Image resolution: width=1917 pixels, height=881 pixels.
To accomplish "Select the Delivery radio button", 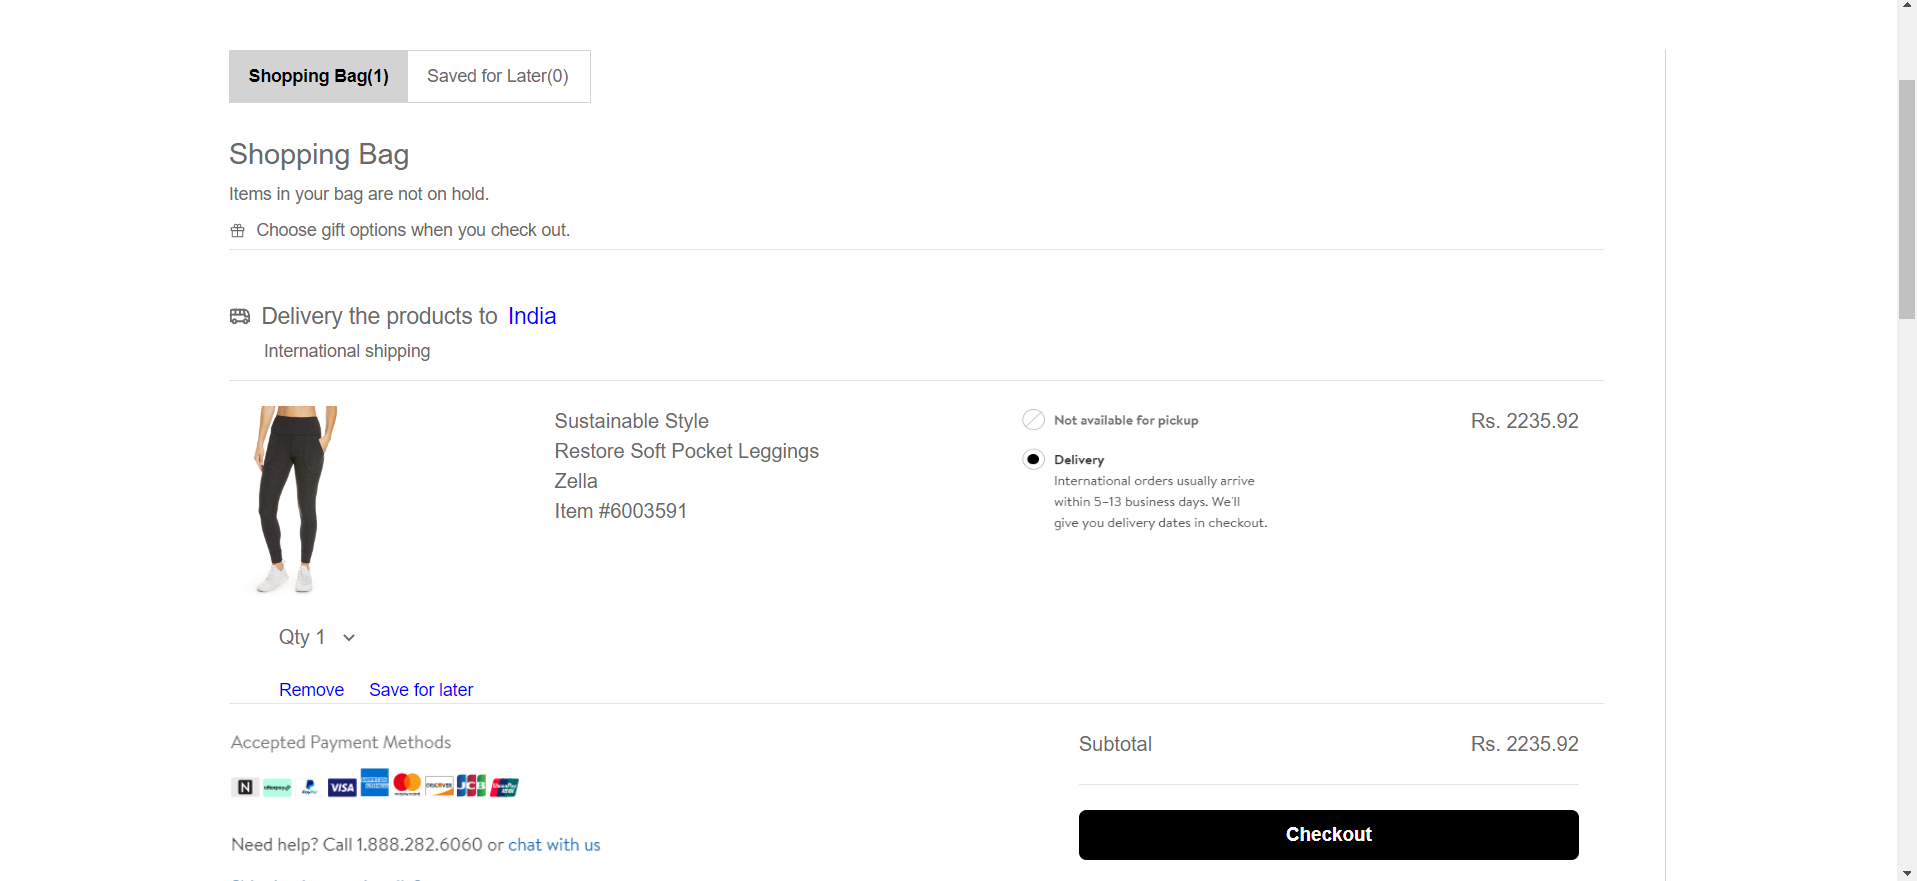I will click(1034, 459).
